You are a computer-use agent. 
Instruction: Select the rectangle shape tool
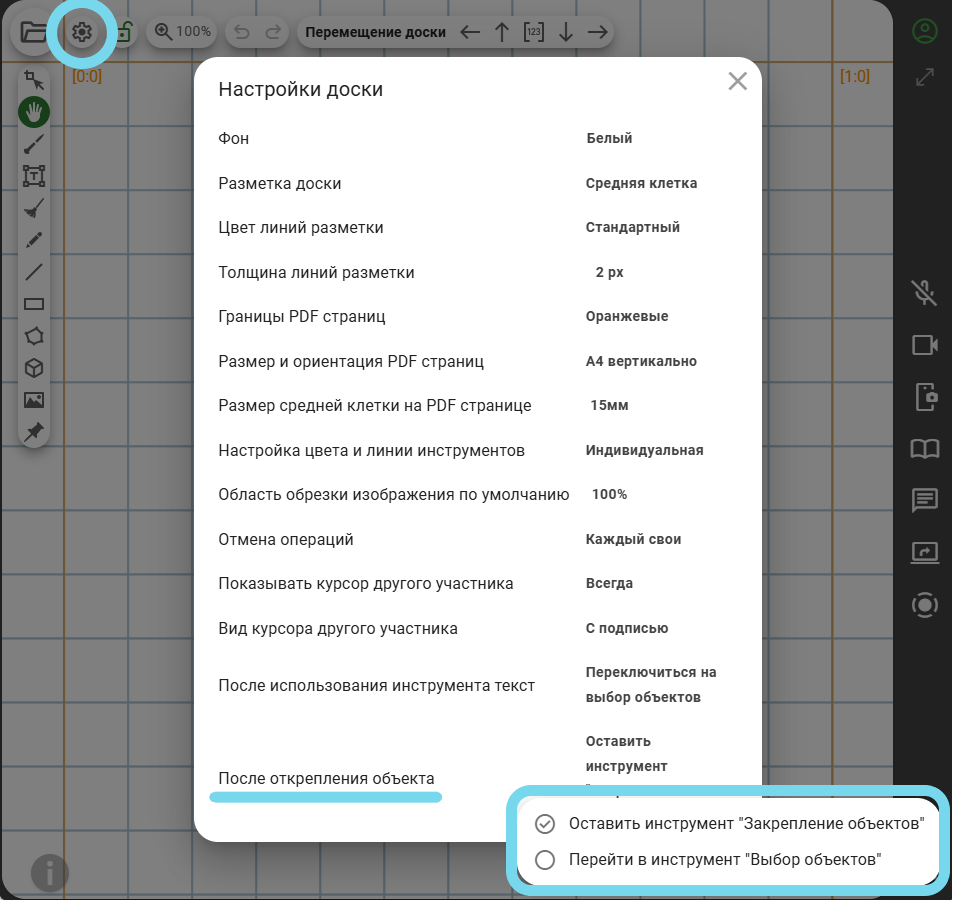[x=34, y=304]
